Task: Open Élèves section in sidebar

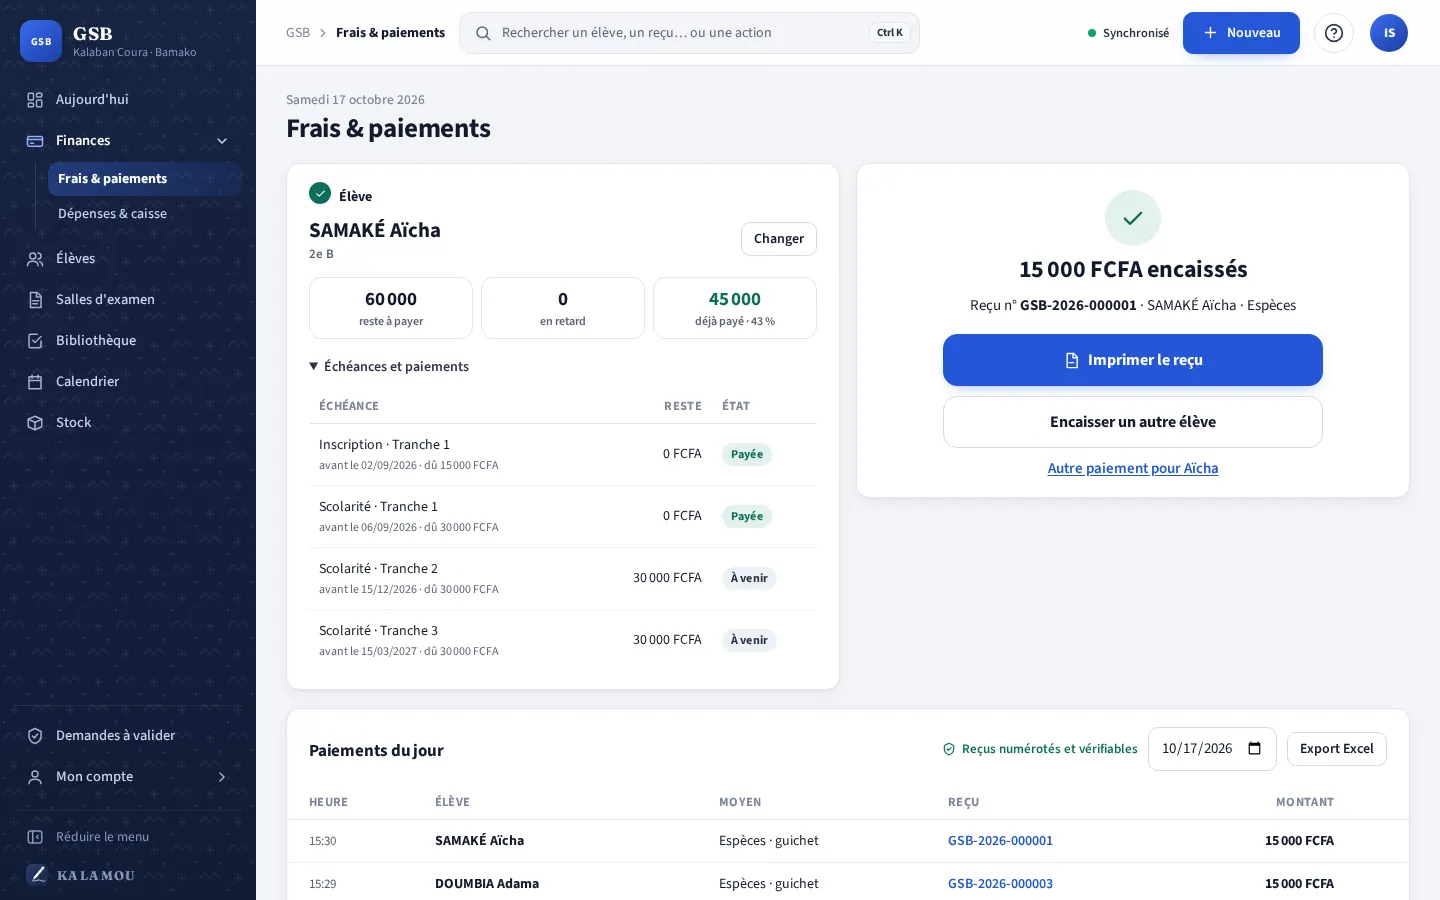Action: (128, 258)
